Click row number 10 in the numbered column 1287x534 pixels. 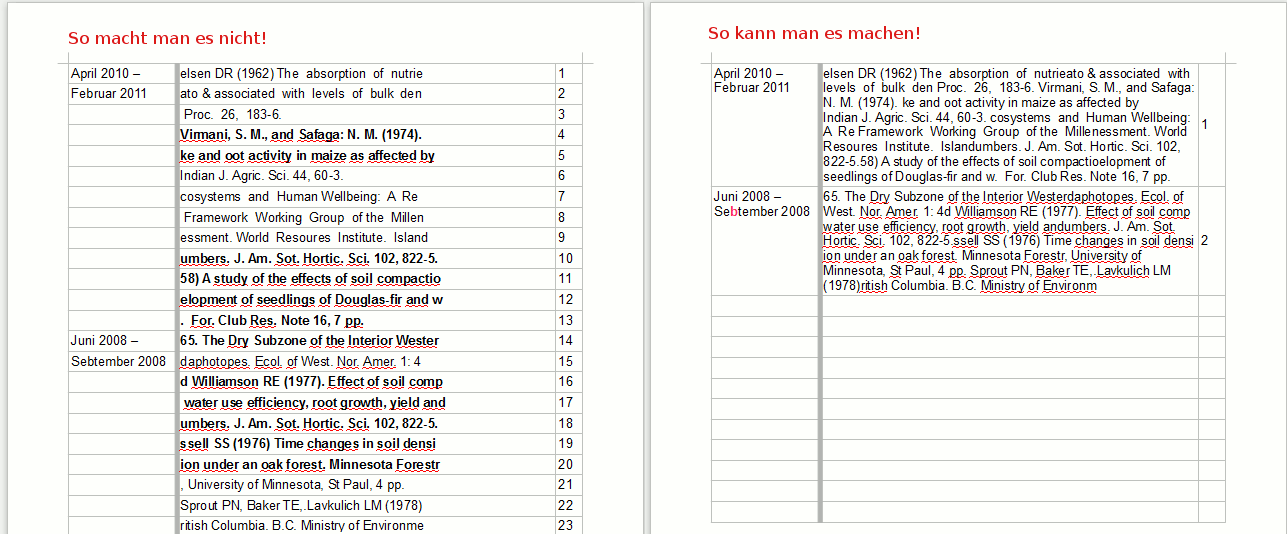pyautogui.click(x=566, y=258)
